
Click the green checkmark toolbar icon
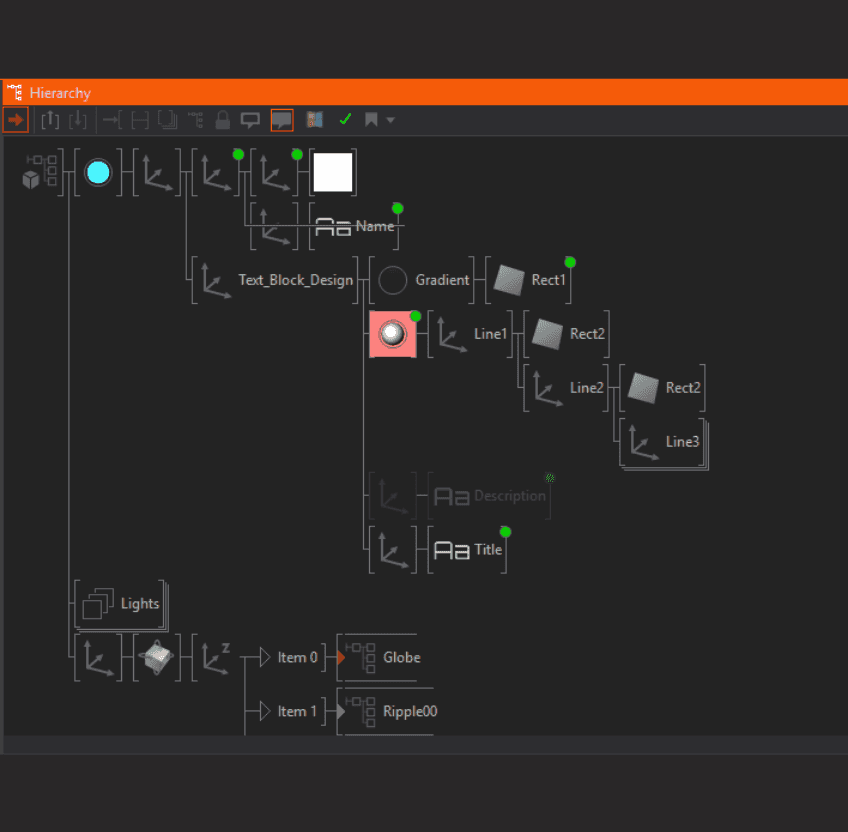[345, 120]
